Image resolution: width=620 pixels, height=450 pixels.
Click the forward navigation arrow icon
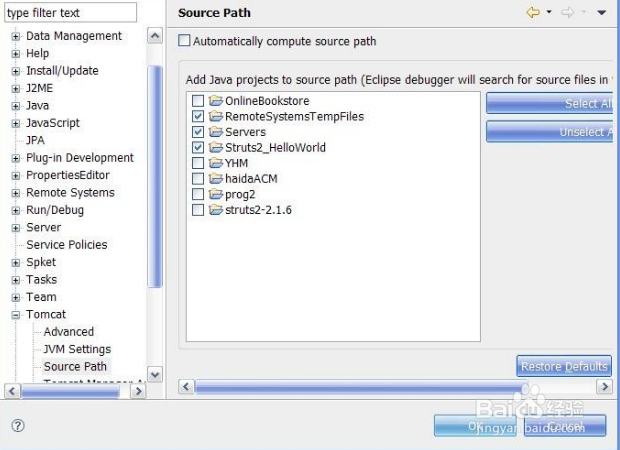567,13
